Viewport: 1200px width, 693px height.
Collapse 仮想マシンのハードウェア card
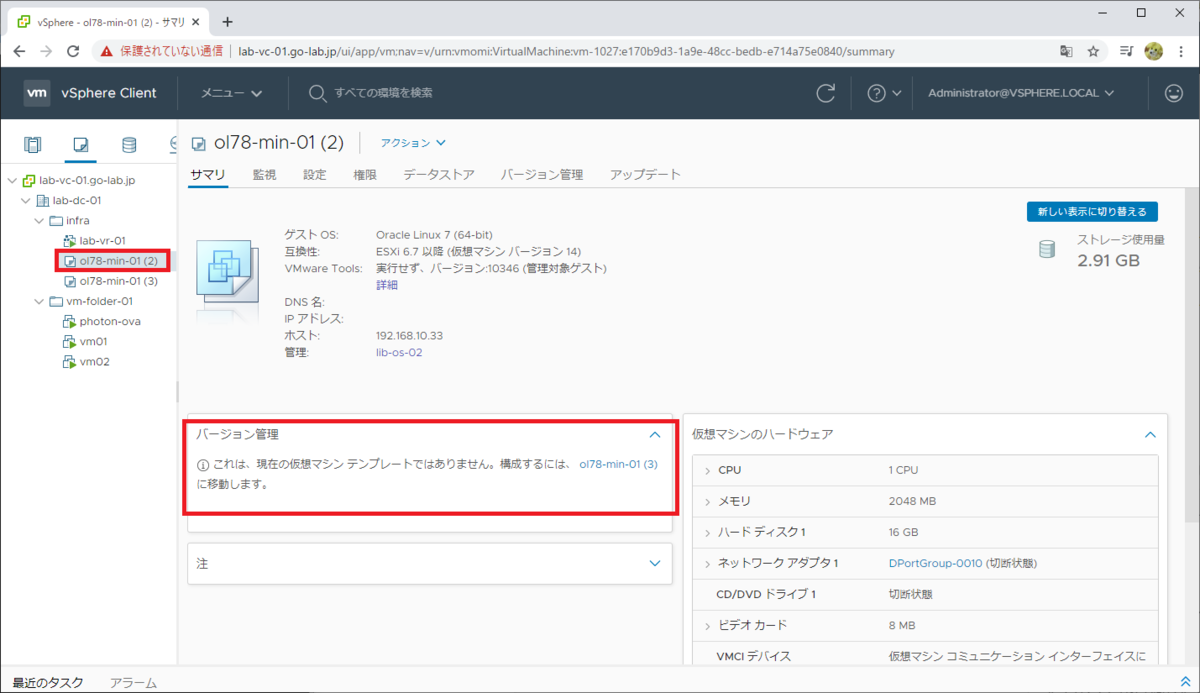[x=1150, y=435]
